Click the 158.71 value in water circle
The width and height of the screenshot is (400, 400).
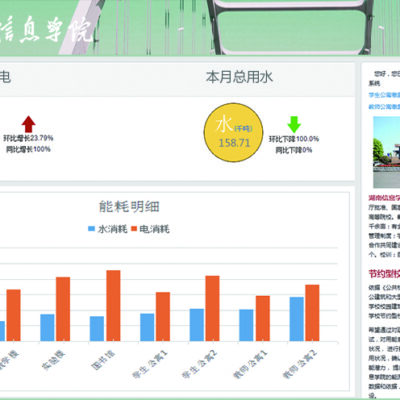pos(234,143)
